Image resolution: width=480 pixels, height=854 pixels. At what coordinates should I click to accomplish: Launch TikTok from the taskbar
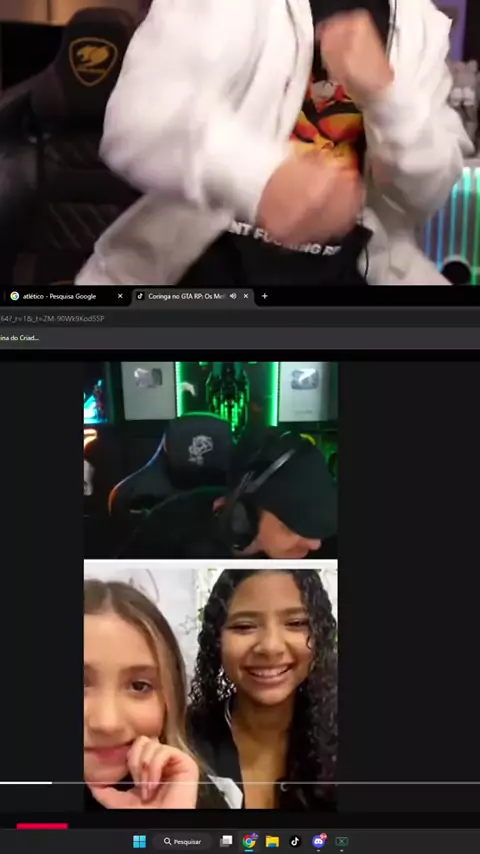click(x=295, y=841)
